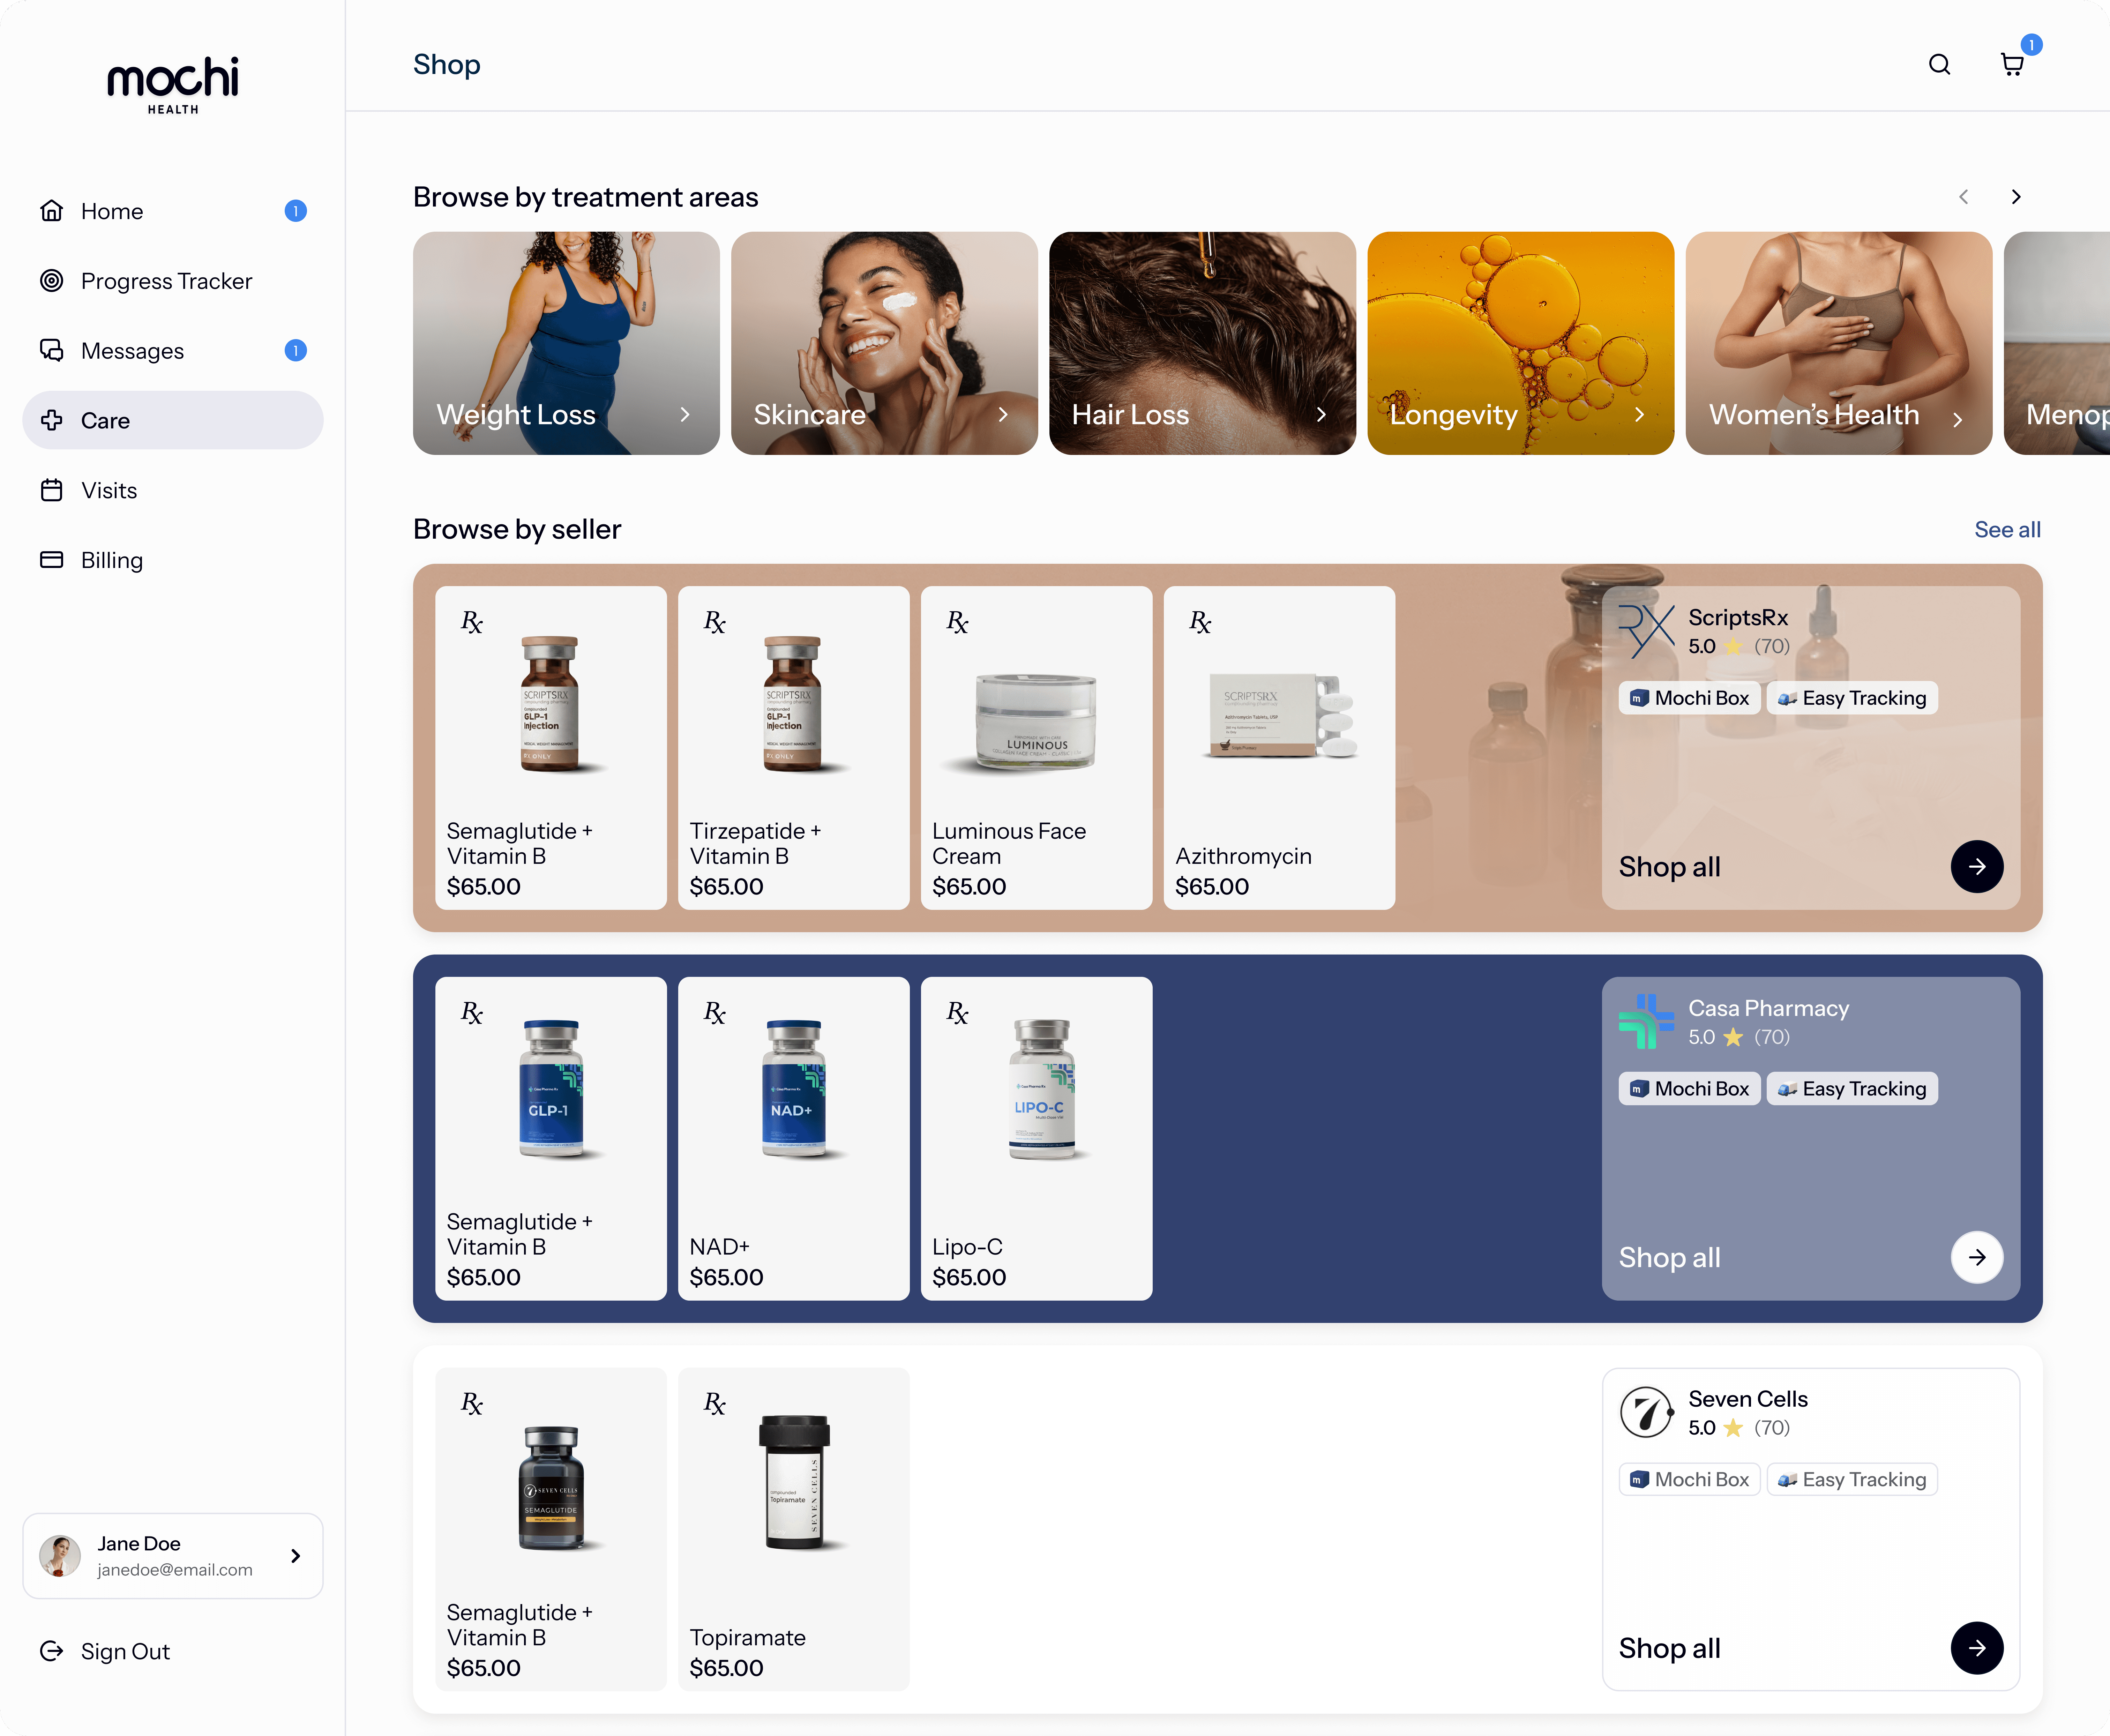Open ScriptsRx Semaglutide + Vitamin B product
This screenshot has width=2110, height=1736.
pos(551,748)
